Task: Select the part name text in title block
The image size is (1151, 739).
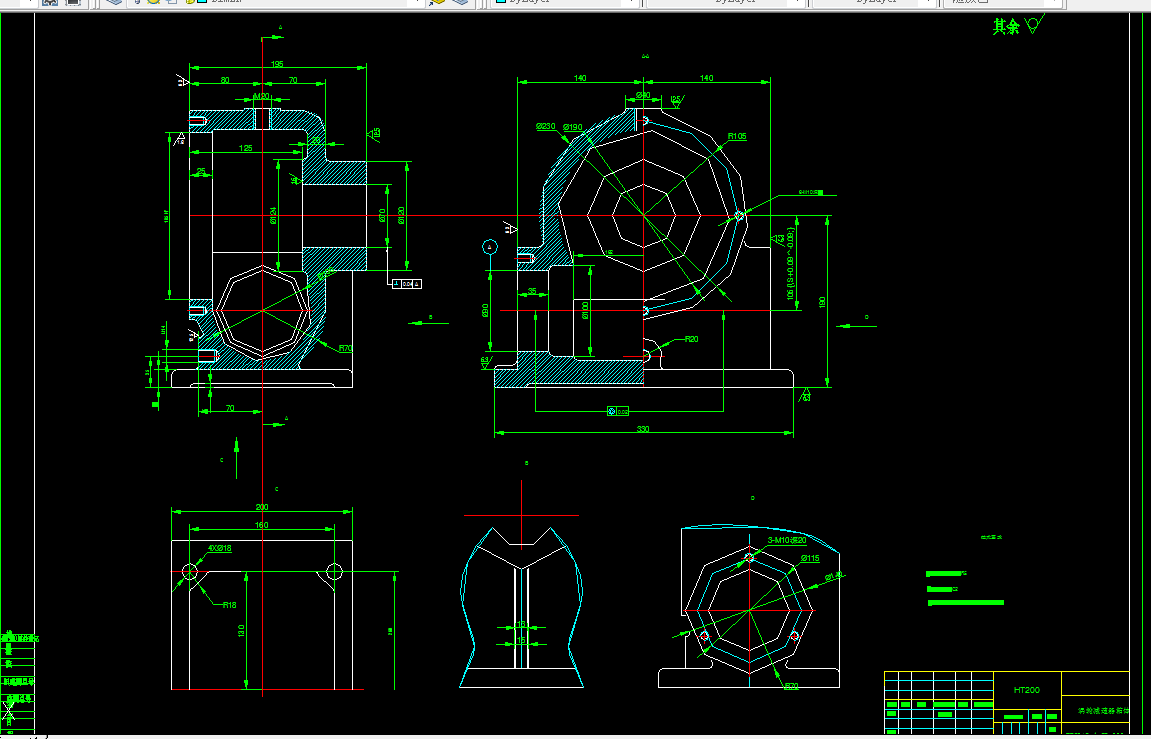Action: point(1103,711)
